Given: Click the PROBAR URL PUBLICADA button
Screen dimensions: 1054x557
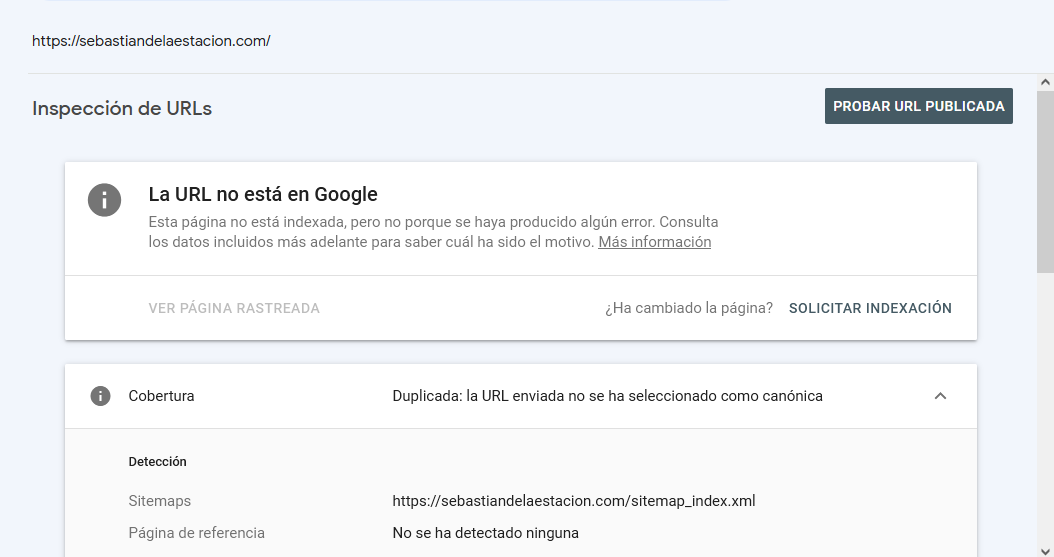Looking at the screenshot, I should [918, 106].
